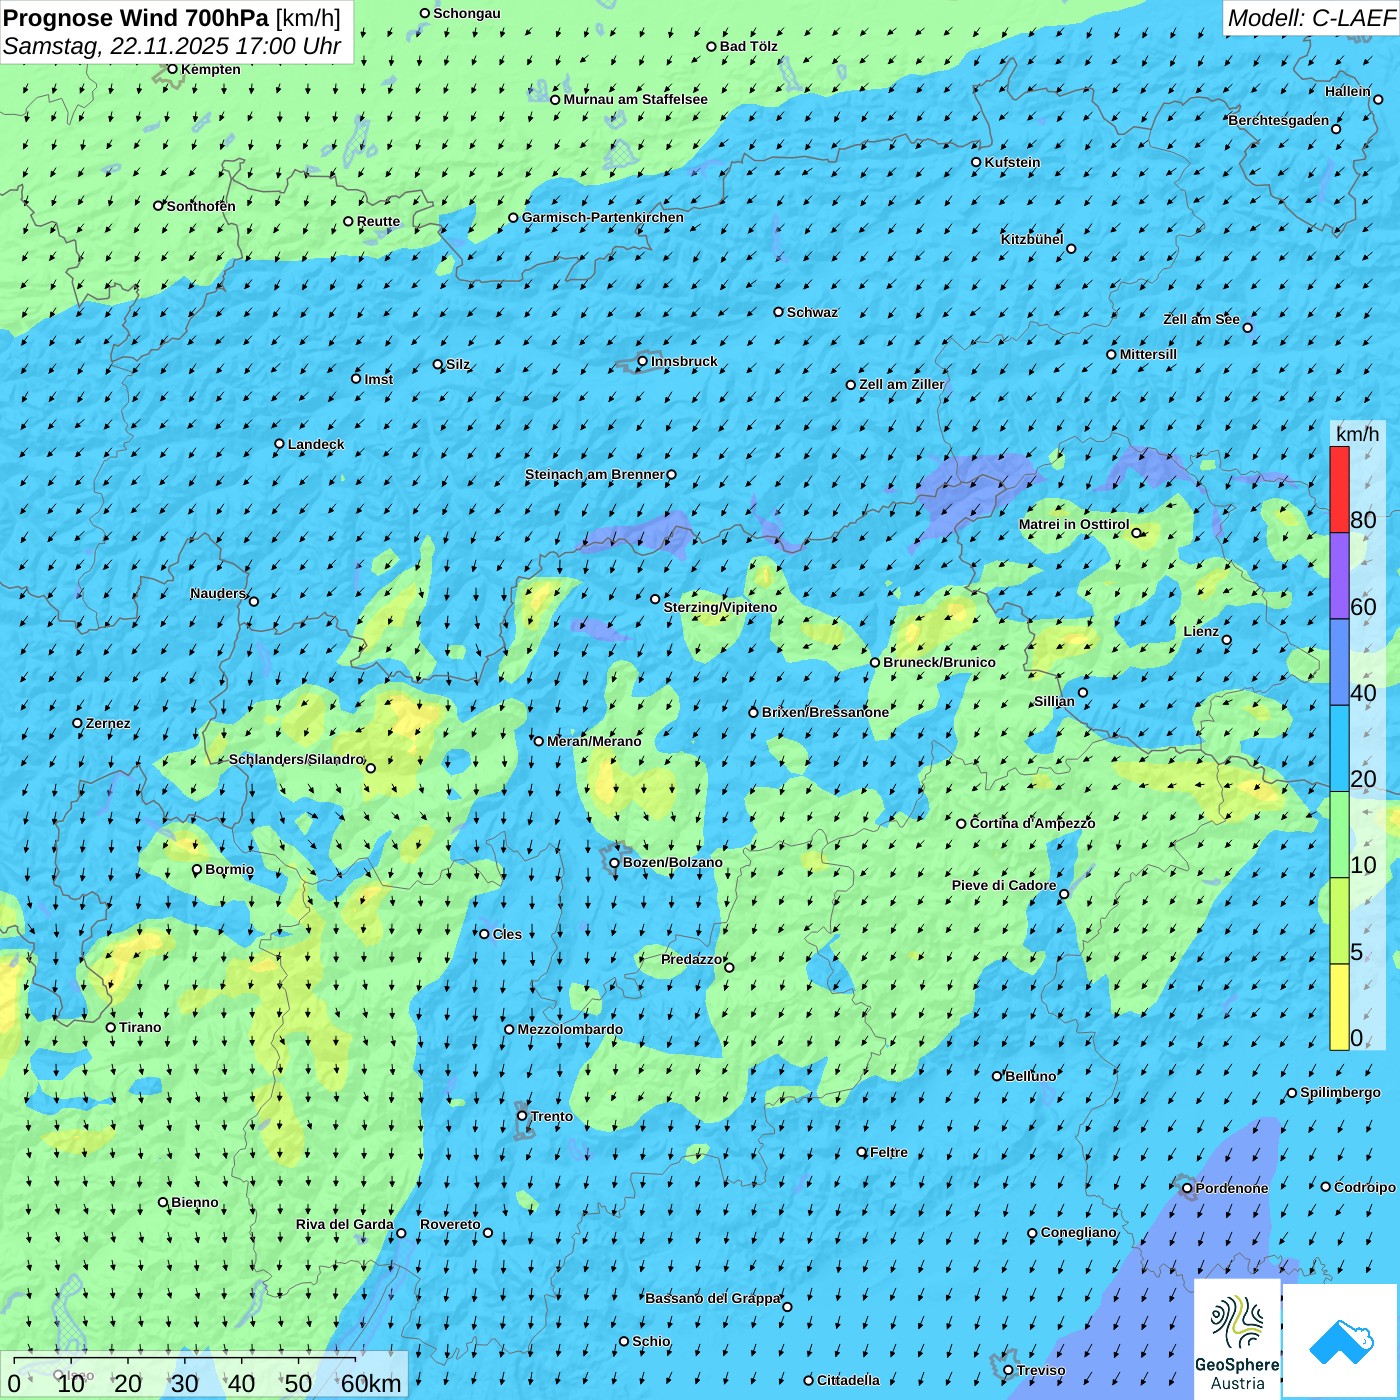Image resolution: width=1400 pixels, height=1400 pixels.
Task: Click the GeoSphere Austria logo
Action: click(x=1237, y=1338)
